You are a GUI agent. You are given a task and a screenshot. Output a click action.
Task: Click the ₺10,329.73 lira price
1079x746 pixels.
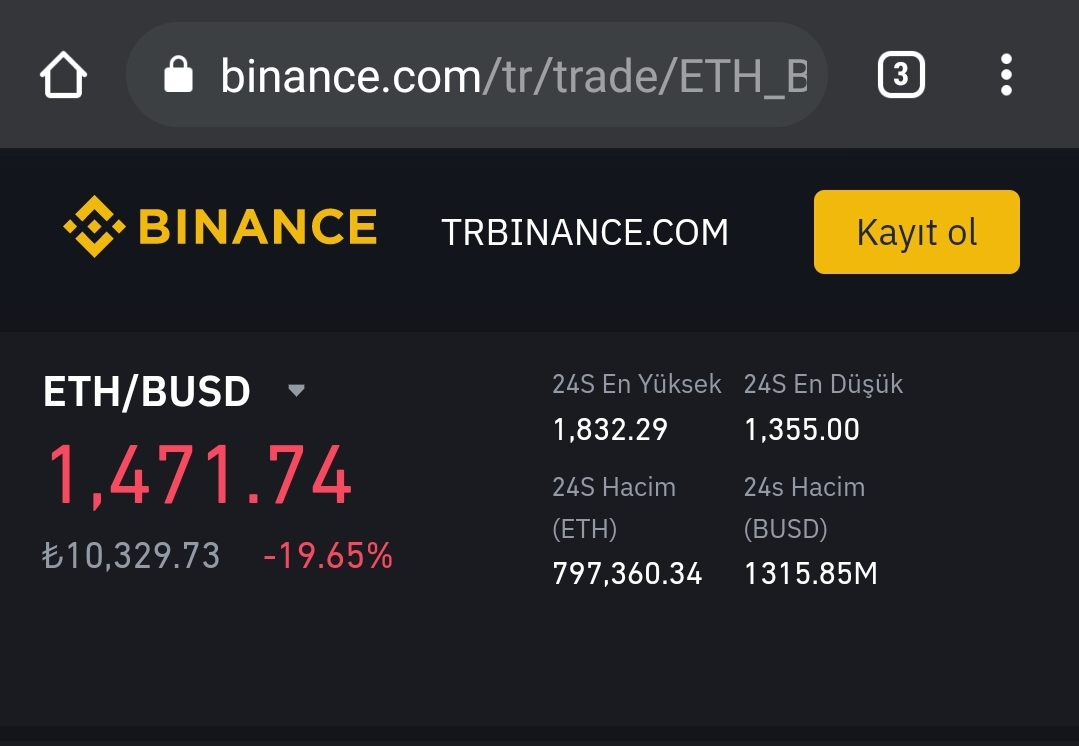[x=131, y=556]
